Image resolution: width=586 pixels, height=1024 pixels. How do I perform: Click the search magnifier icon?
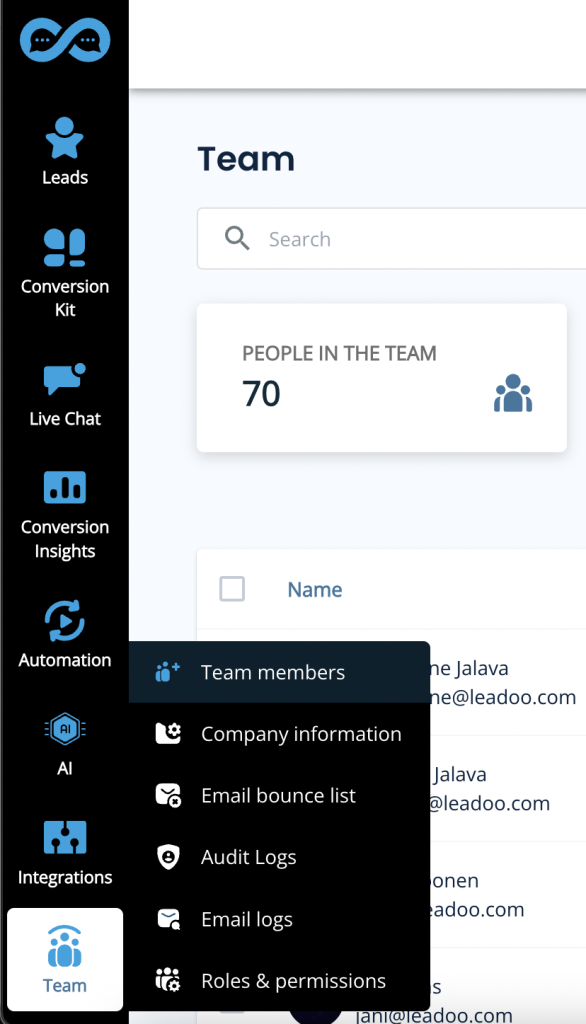click(237, 238)
